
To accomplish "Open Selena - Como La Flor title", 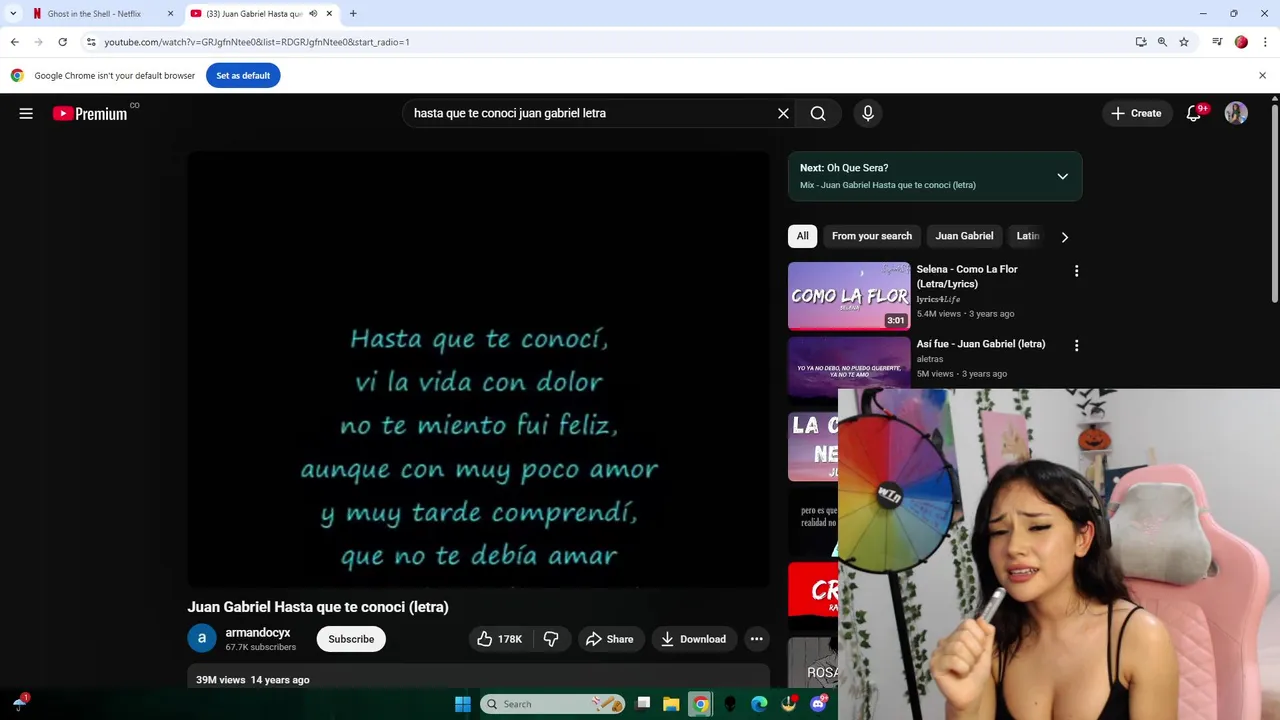I will pyautogui.click(x=967, y=277).
